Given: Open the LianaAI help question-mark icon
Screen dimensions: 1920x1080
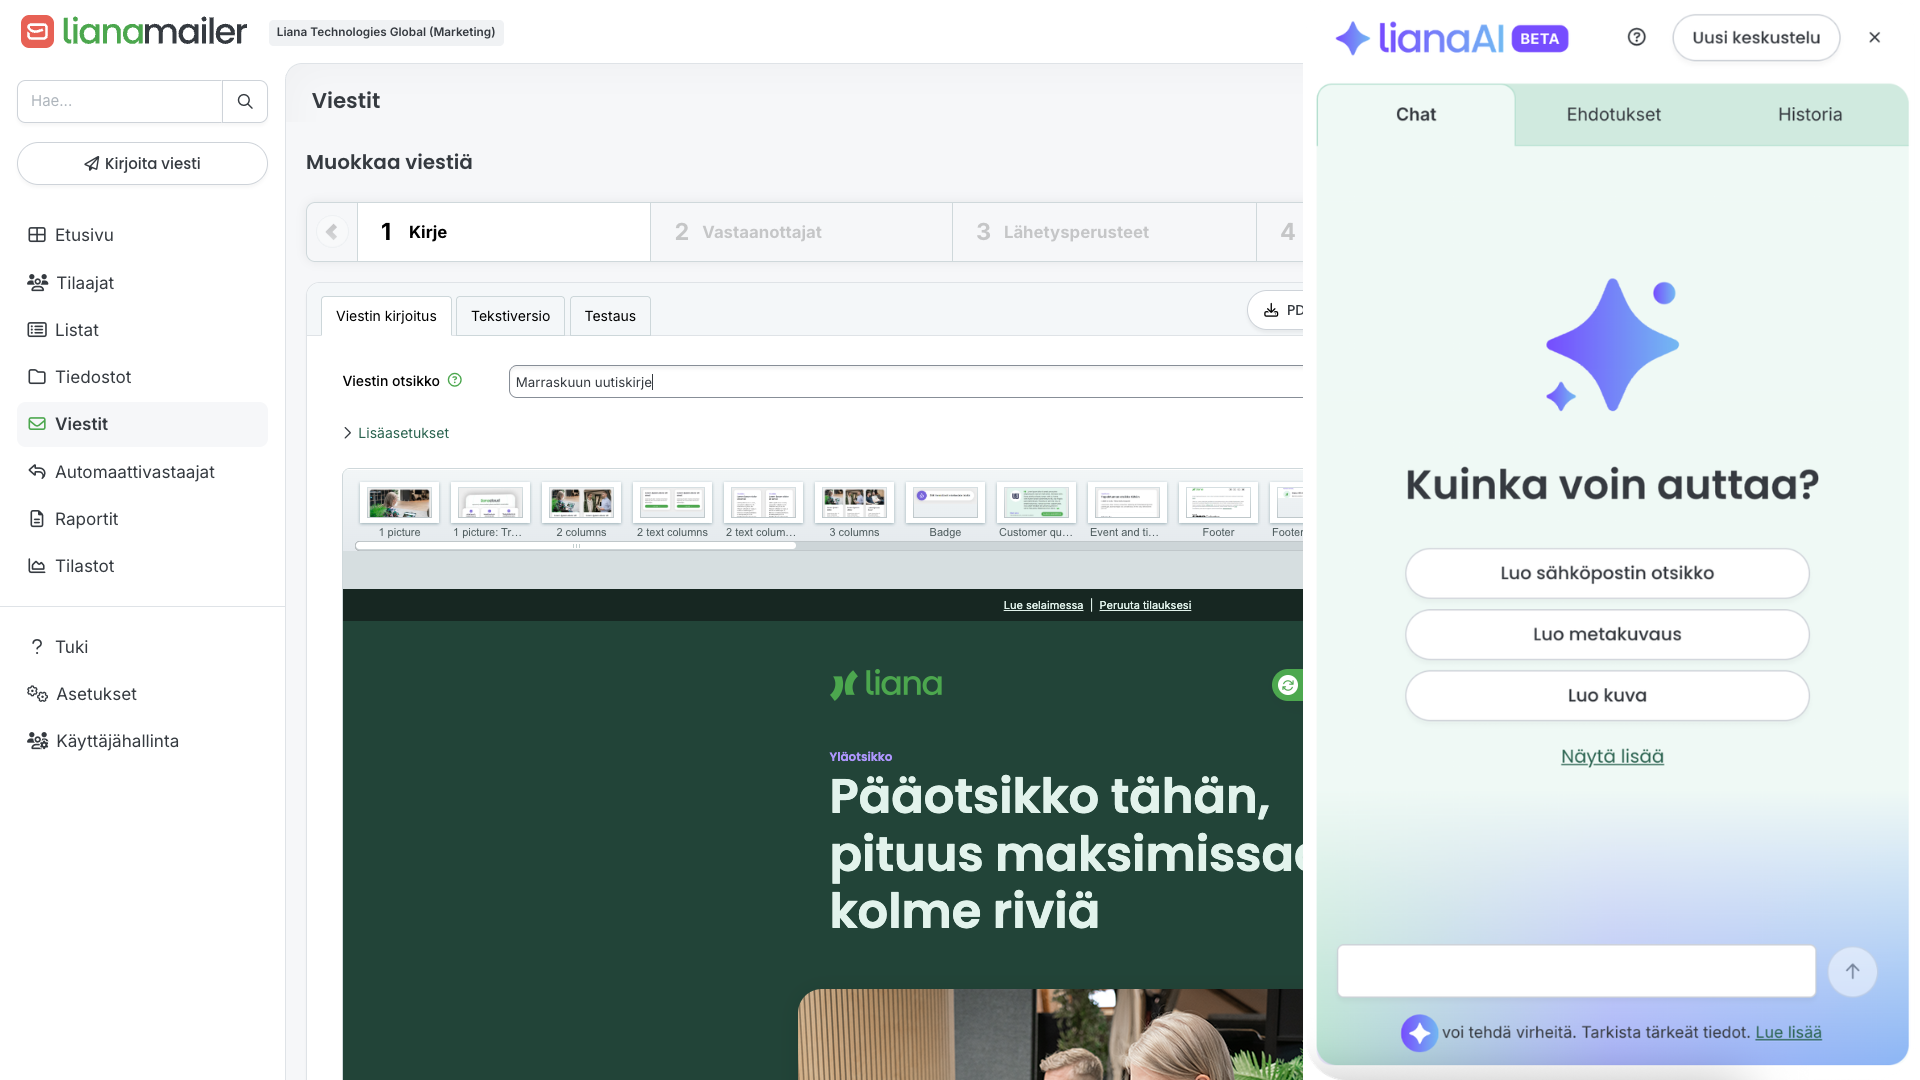Looking at the screenshot, I should point(1637,38).
